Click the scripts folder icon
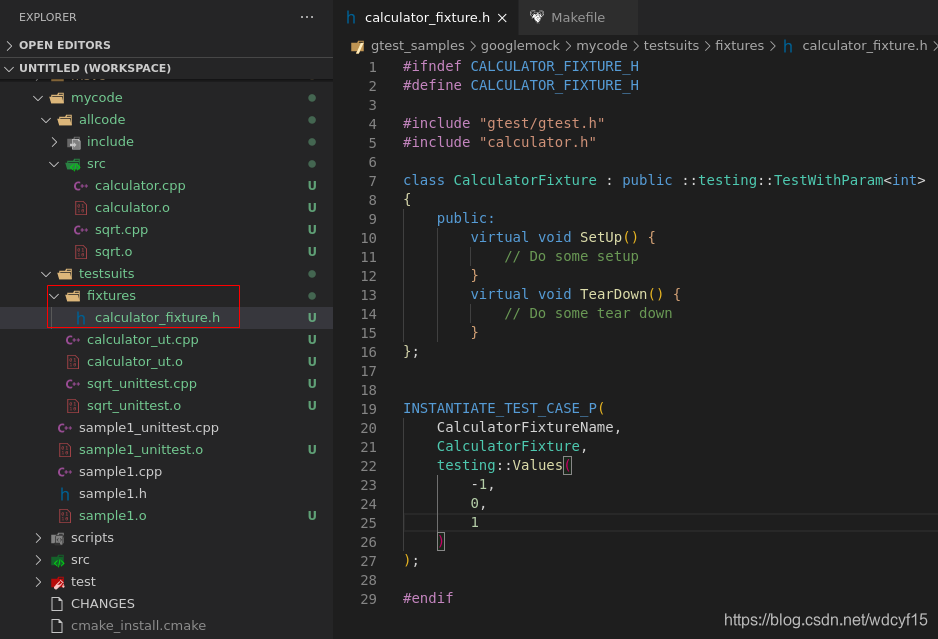The width and height of the screenshot is (938, 639). pos(57,538)
